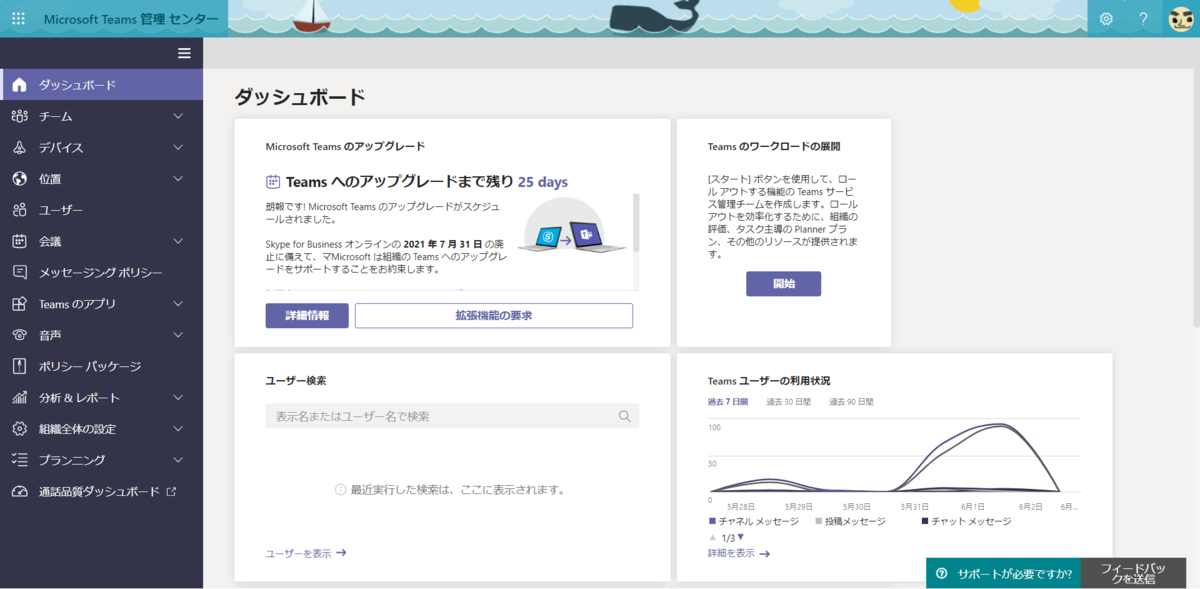Click the 音声 phone icon
This screenshot has width=1200, height=589.
click(x=19, y=335)
